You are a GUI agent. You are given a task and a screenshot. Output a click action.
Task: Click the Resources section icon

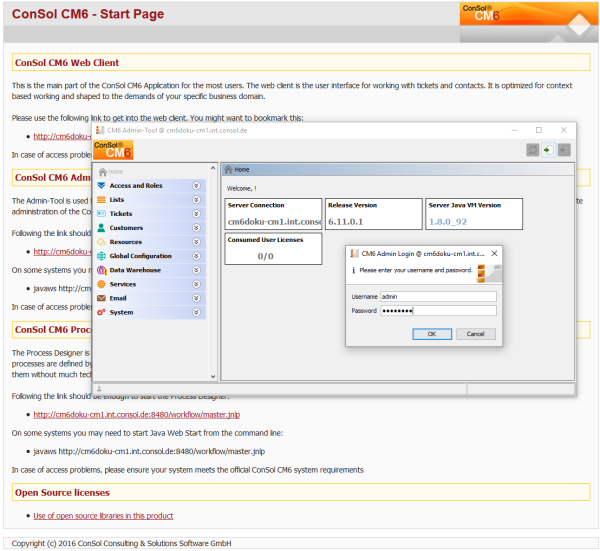pos(101,242)
